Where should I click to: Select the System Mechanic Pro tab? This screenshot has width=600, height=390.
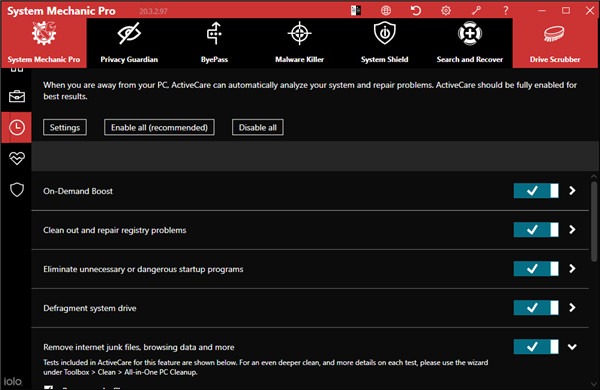44,43
